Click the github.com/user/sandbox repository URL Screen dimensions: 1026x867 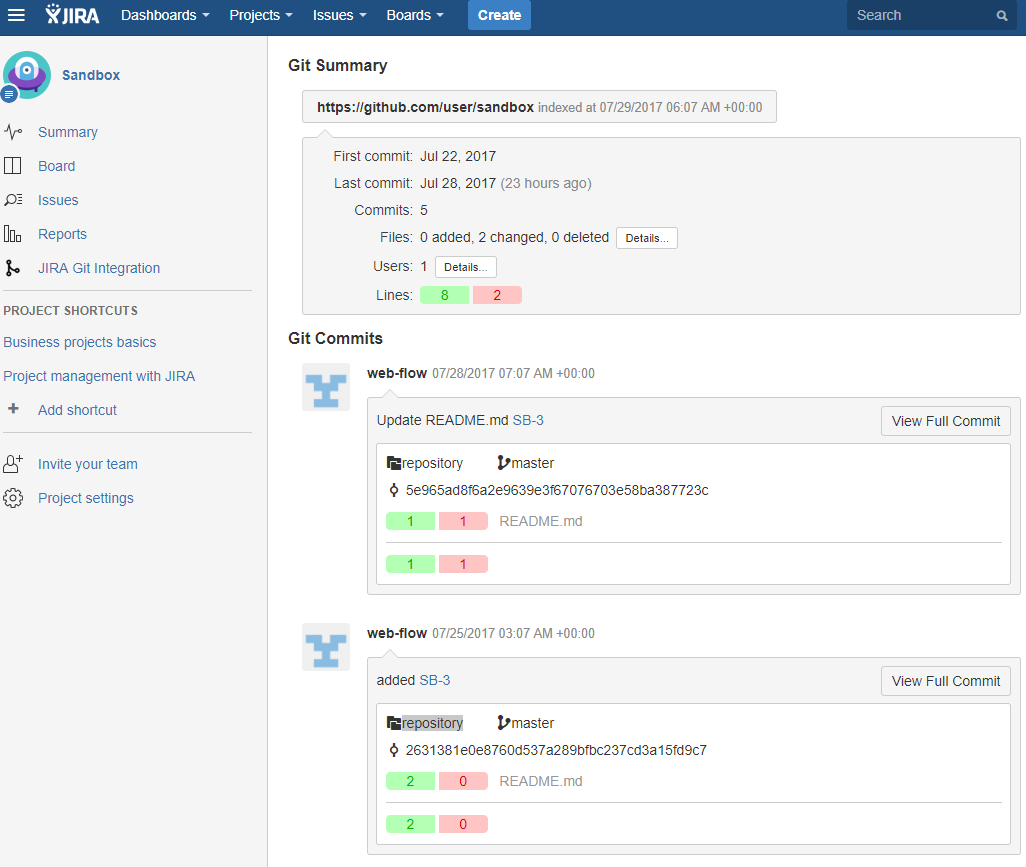(x=425, y=107)
